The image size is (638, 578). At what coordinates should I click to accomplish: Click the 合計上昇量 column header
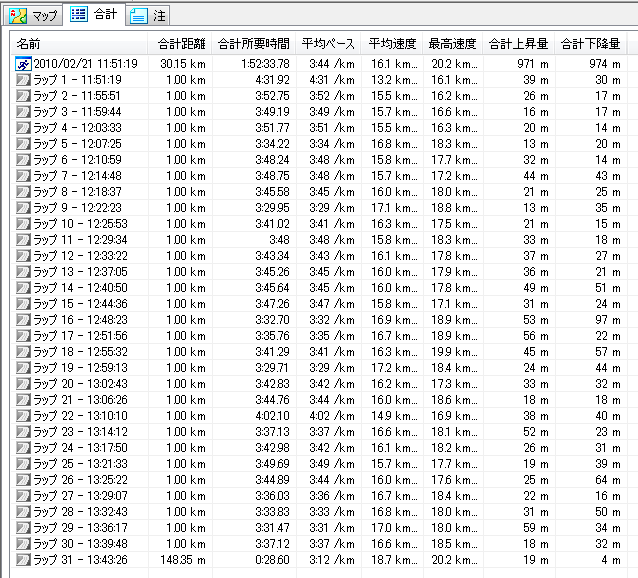point(518,44)
